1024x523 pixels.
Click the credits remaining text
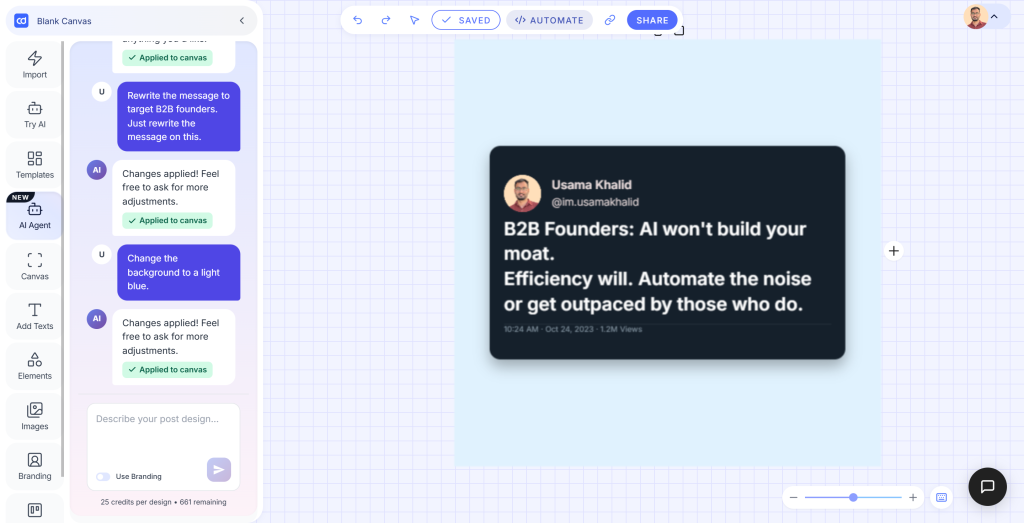click(163, 502)
